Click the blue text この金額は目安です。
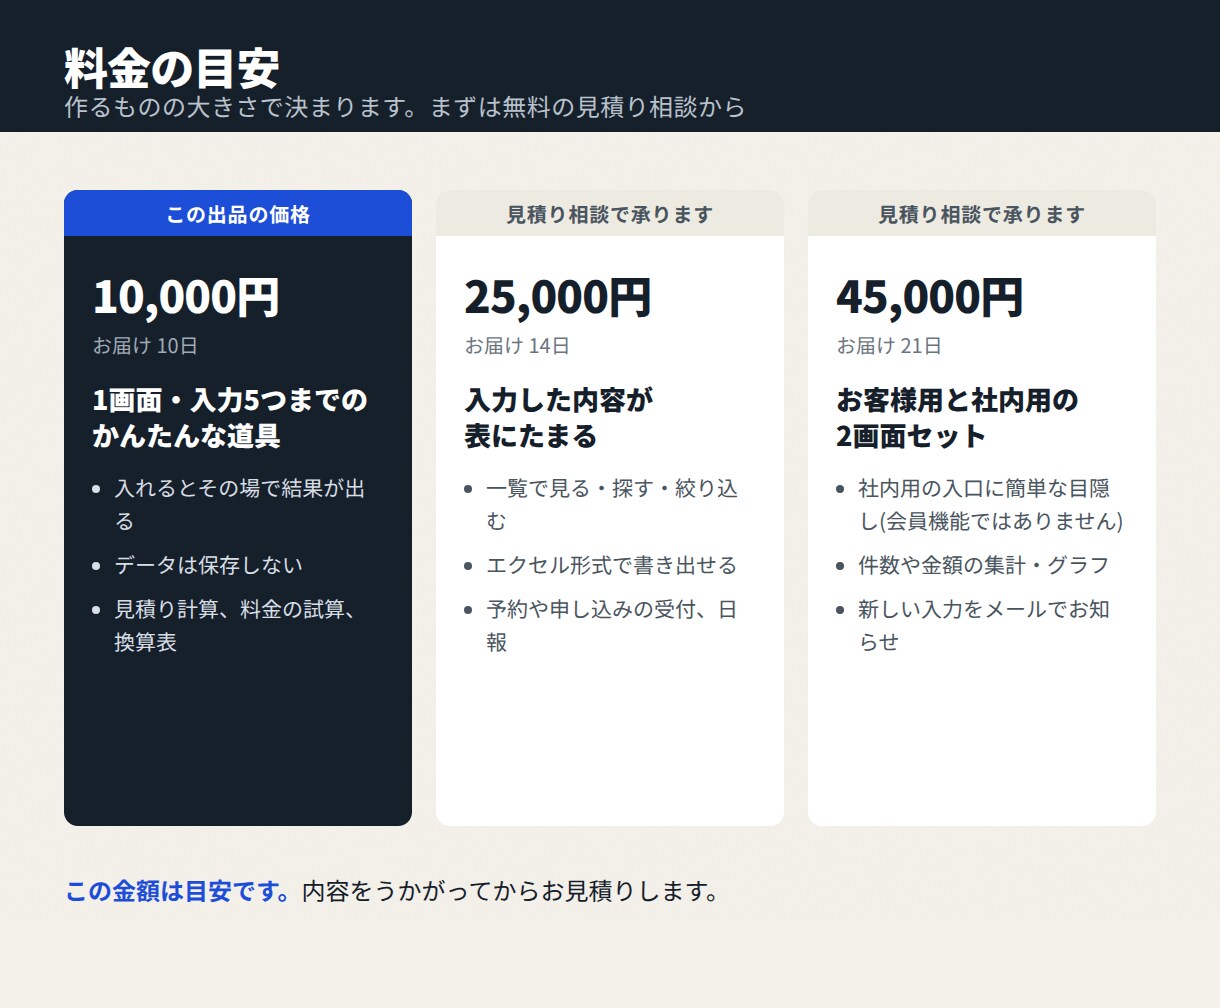Viewport: 1220px width, 1008px height. [x=179, y=891]
